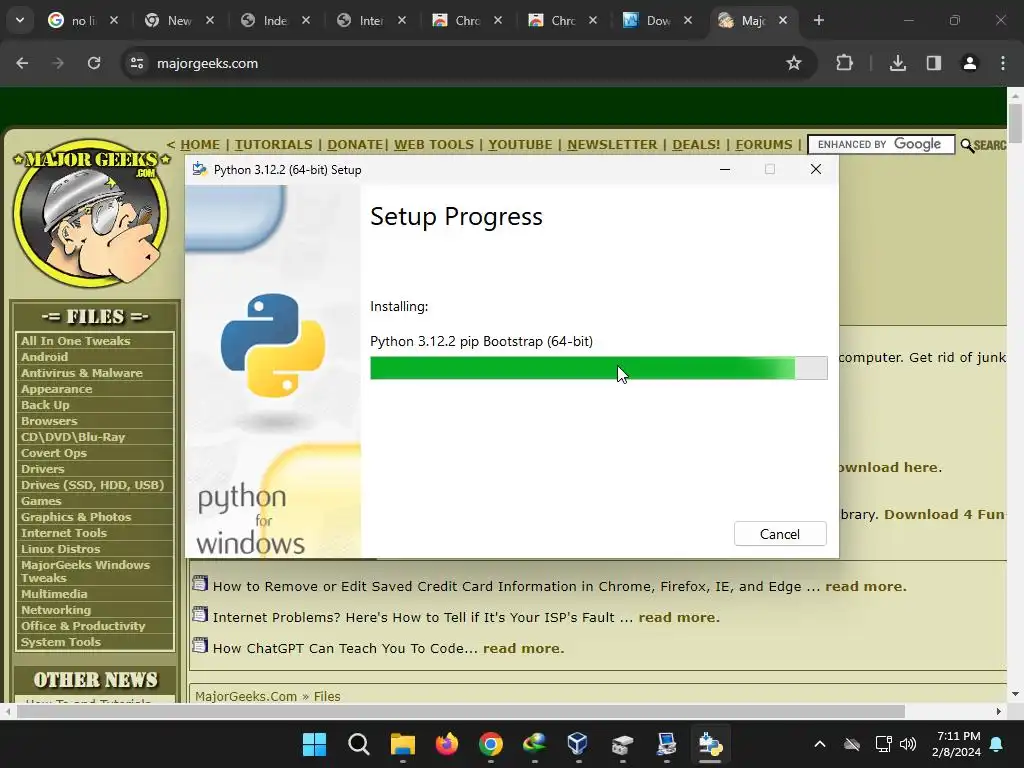Select Python installer taskbar icon
Image resolution: width=1024 pixels, height=768 pixels.
point(710,744)
